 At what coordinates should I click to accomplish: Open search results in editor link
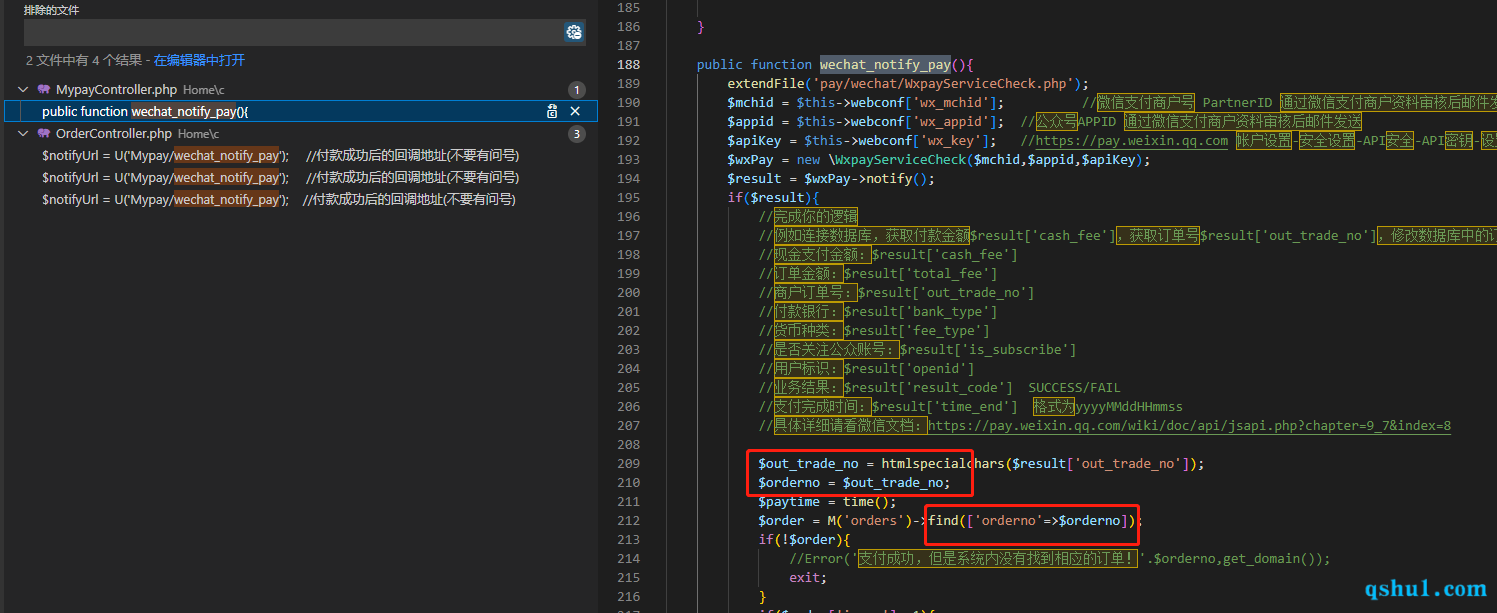199,60
